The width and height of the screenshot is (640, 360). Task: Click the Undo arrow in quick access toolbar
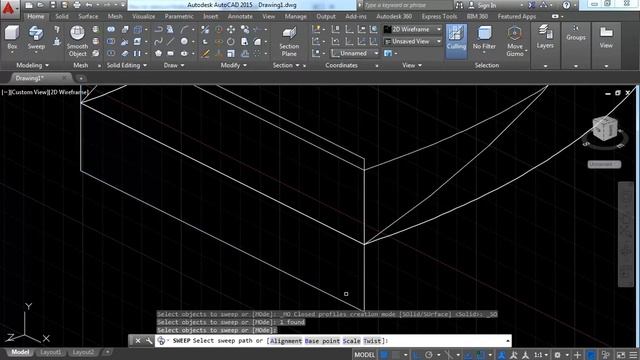click(x=89, y=5)
